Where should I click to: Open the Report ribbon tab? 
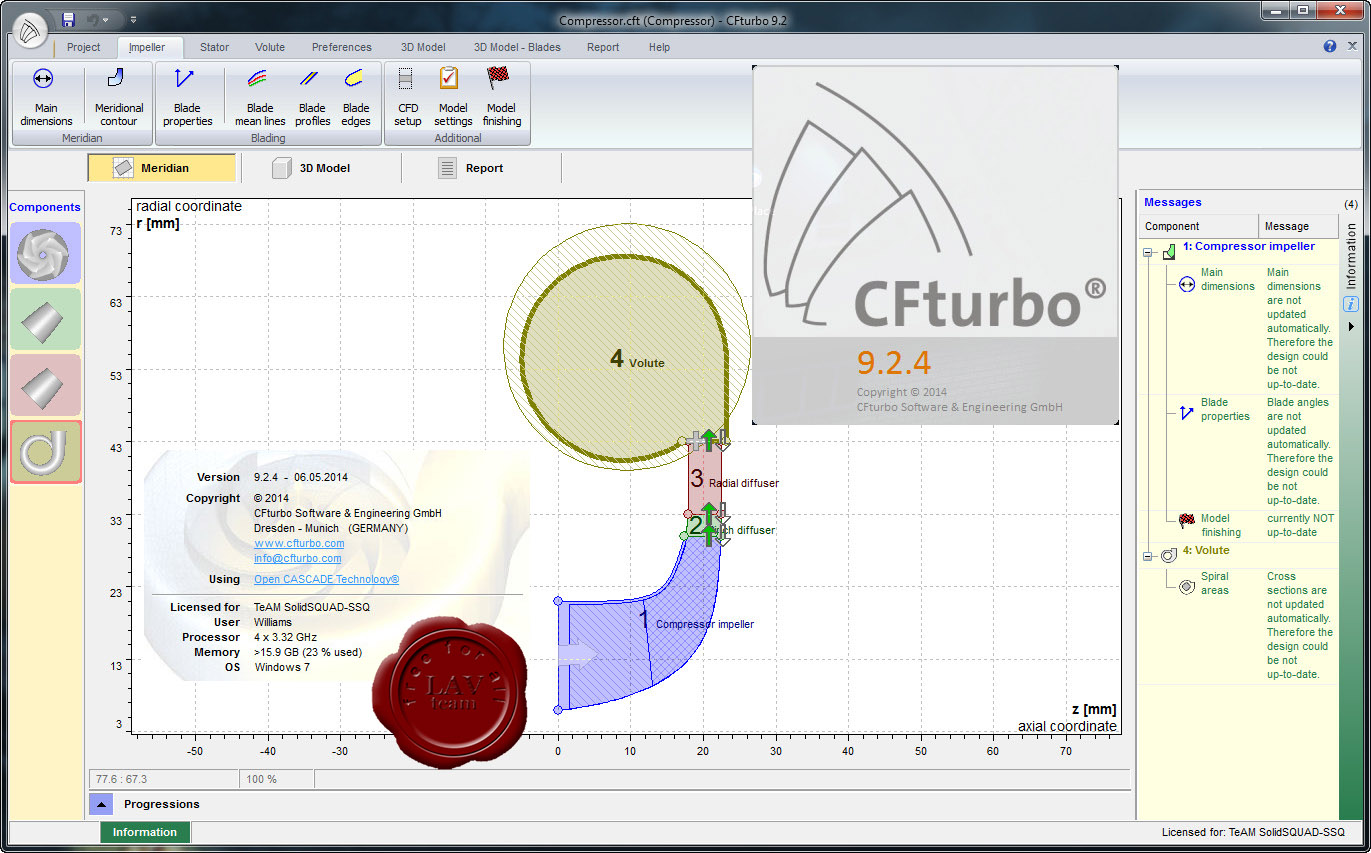[603, 47]
